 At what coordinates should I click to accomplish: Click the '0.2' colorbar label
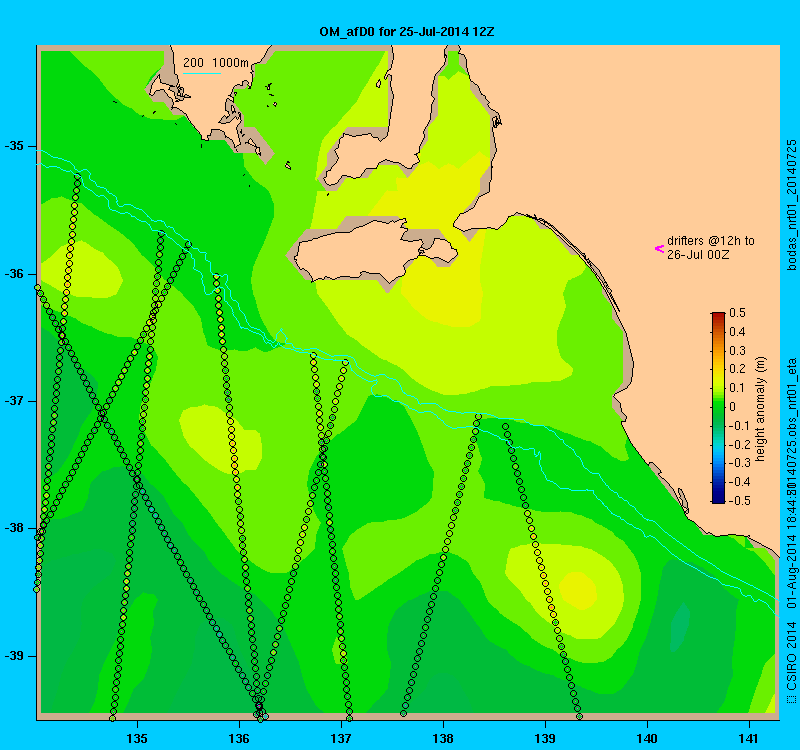[x=737, y=369]
